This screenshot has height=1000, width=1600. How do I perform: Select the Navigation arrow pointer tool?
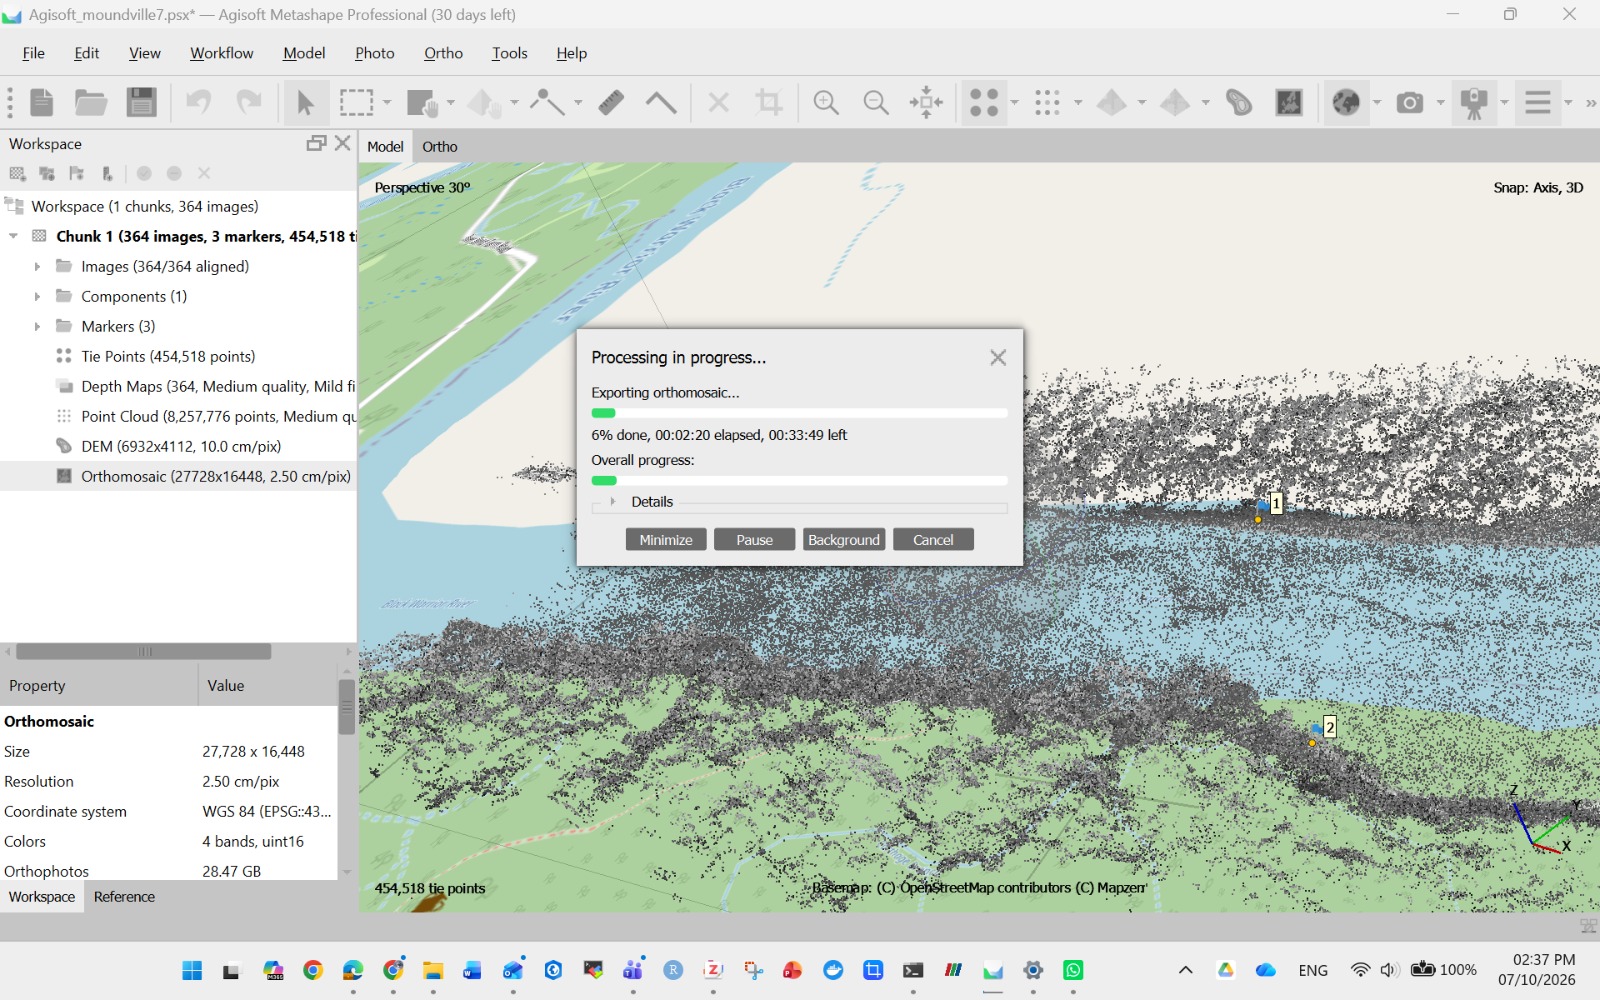pyautogui.click(x=306, y=102)
